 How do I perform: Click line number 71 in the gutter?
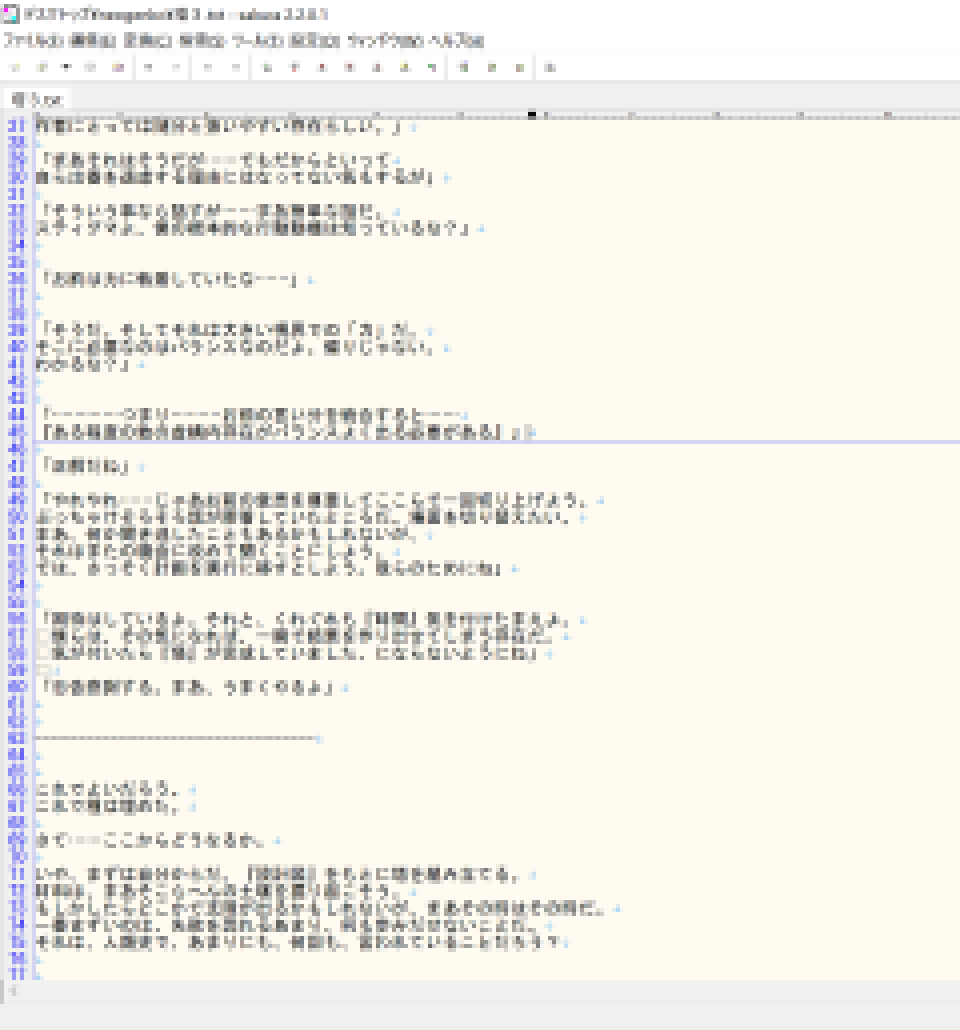(16, 875)
